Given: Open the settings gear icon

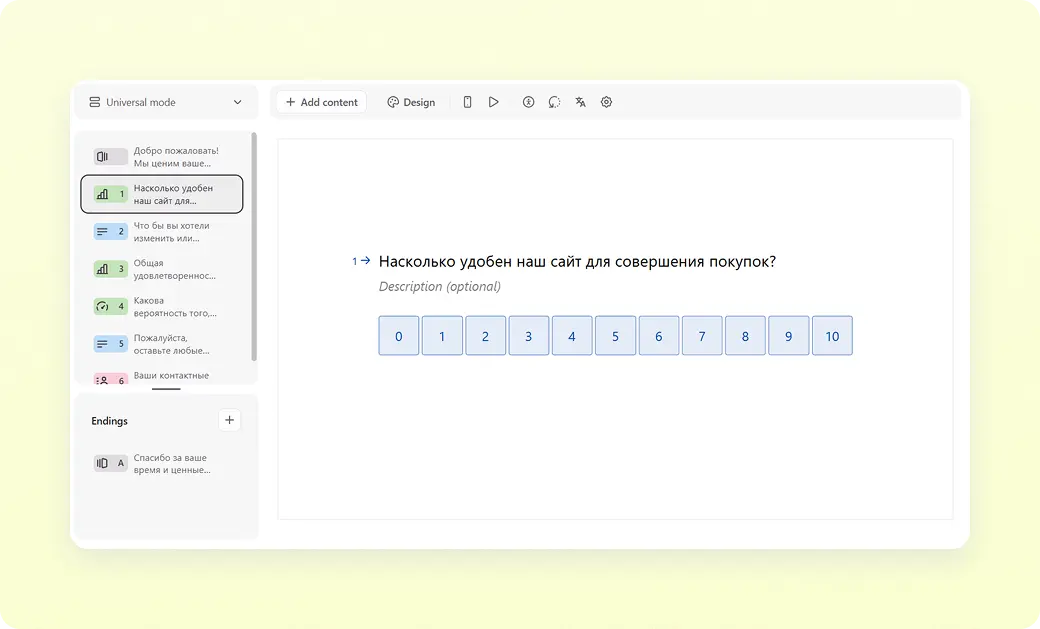Looking at the screenshot, I should pyautogui.click(x=606, y=102).
